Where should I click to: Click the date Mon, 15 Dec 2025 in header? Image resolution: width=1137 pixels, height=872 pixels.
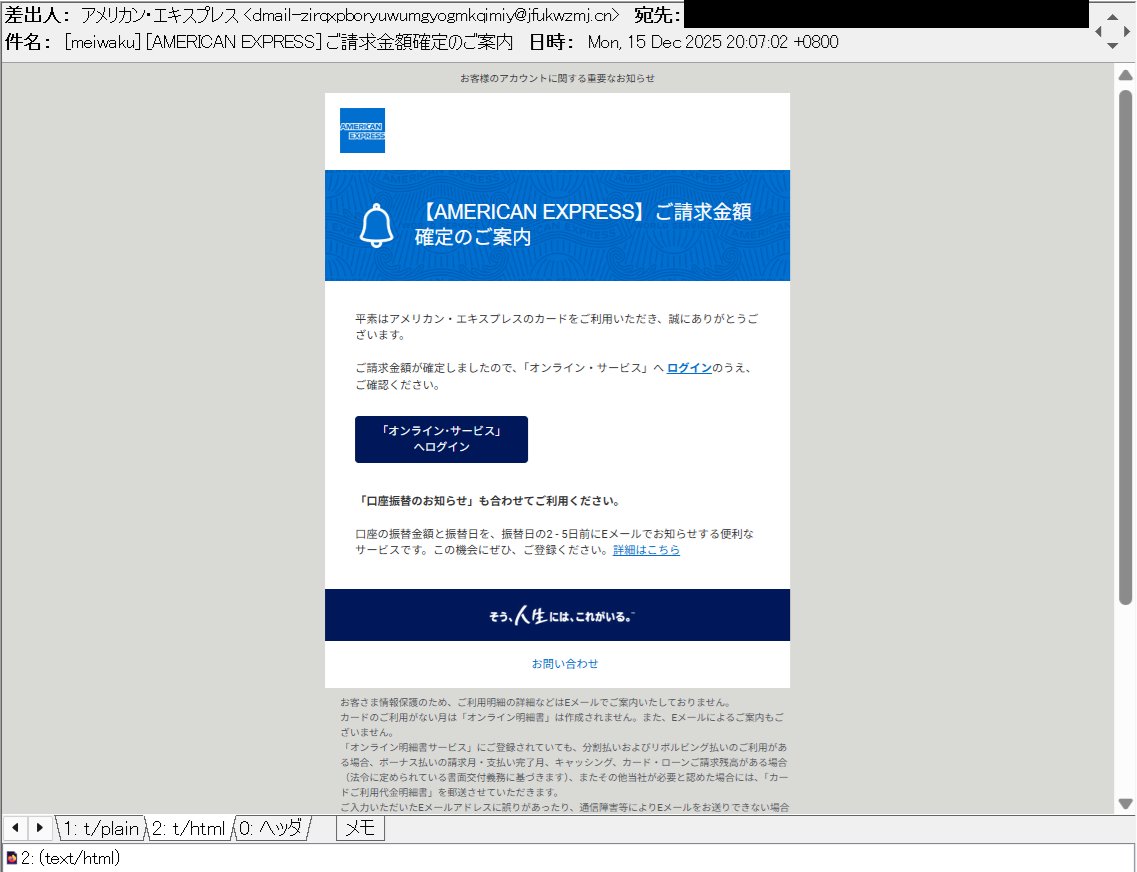[655, 42]
